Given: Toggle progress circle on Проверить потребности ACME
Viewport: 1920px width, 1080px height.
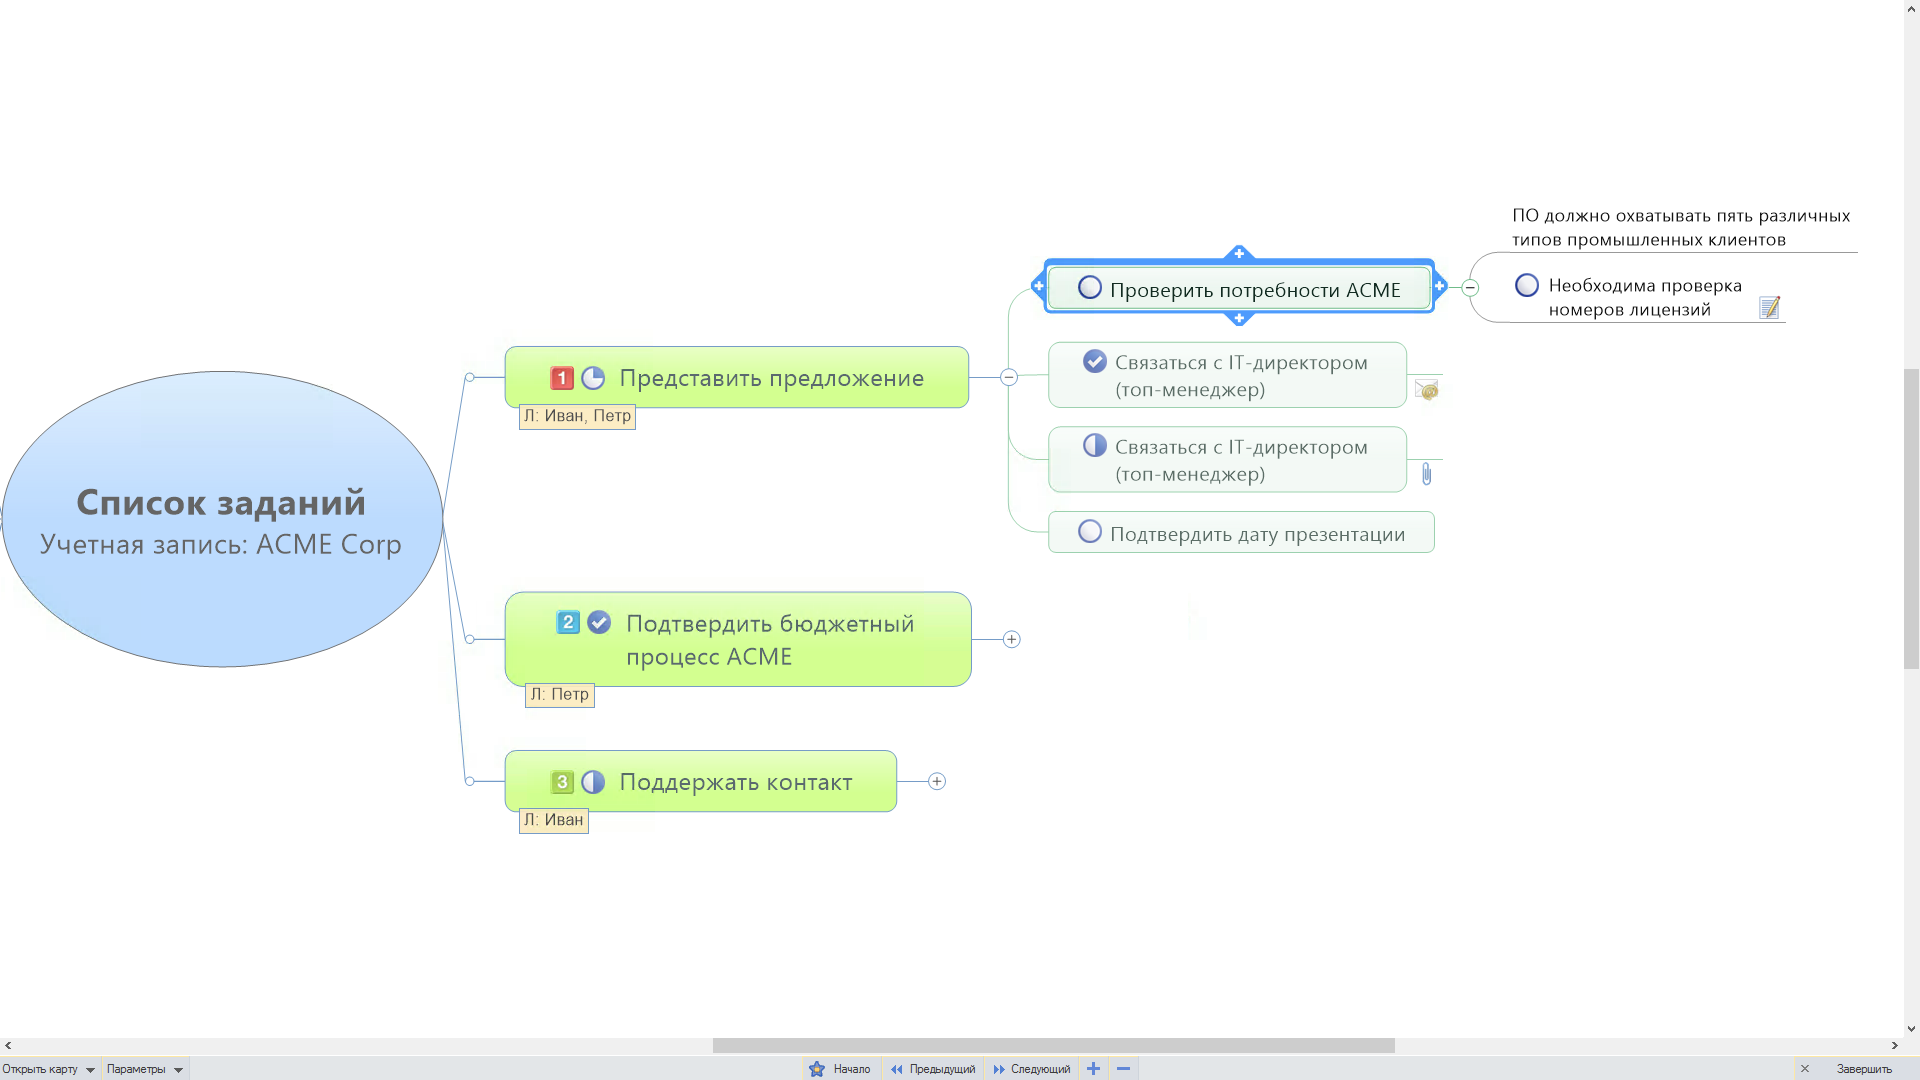Looking at the screenshot, I should click(x=1090, y=288).
